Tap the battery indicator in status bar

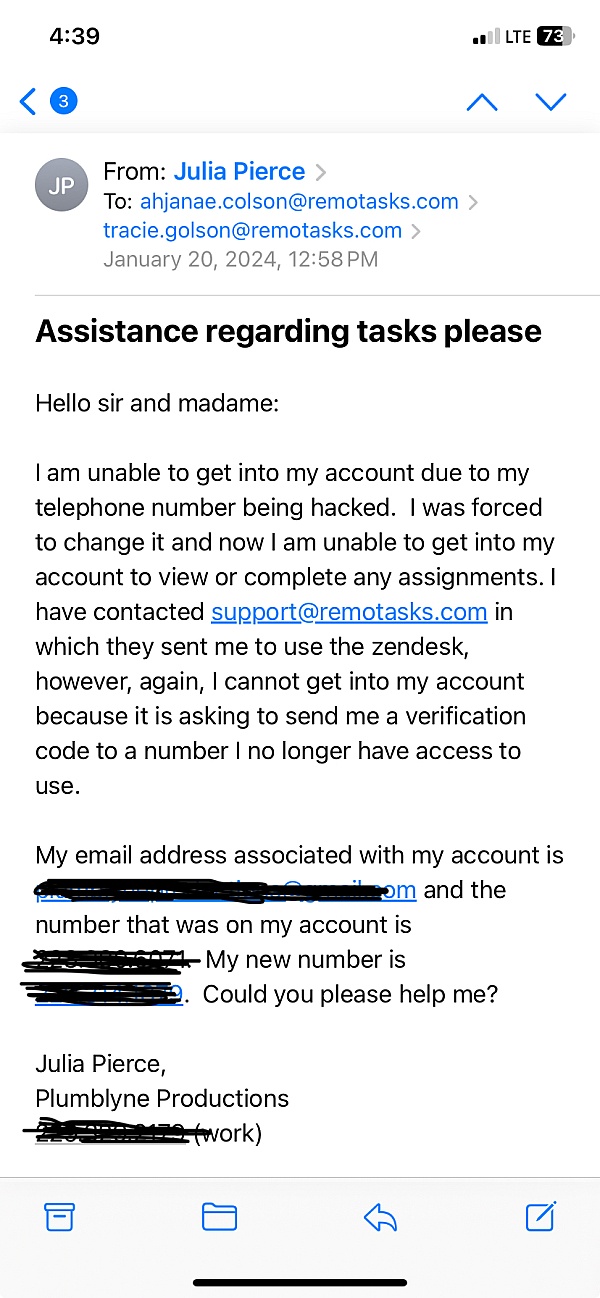click(555, 36)
